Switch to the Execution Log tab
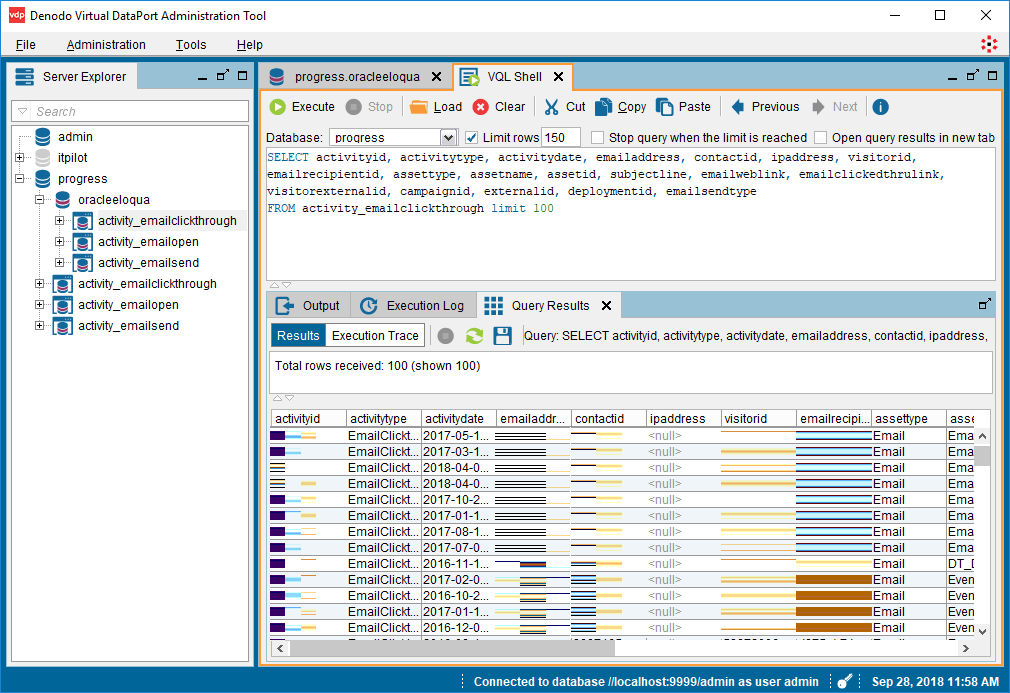Image resolution: width=1010 pixels, height=693 pixels. pos(413,306)
